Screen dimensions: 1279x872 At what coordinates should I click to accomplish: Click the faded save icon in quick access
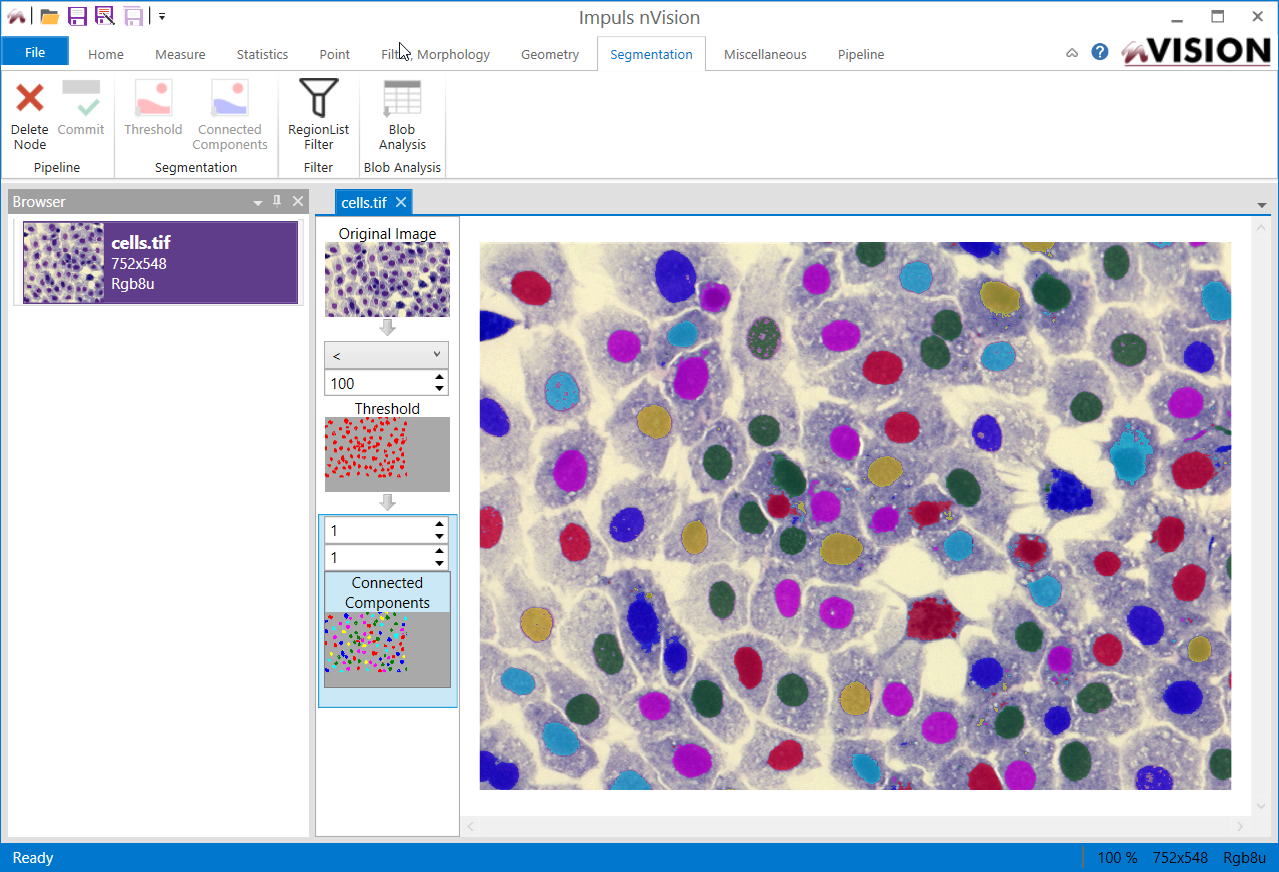pos(133,16)
